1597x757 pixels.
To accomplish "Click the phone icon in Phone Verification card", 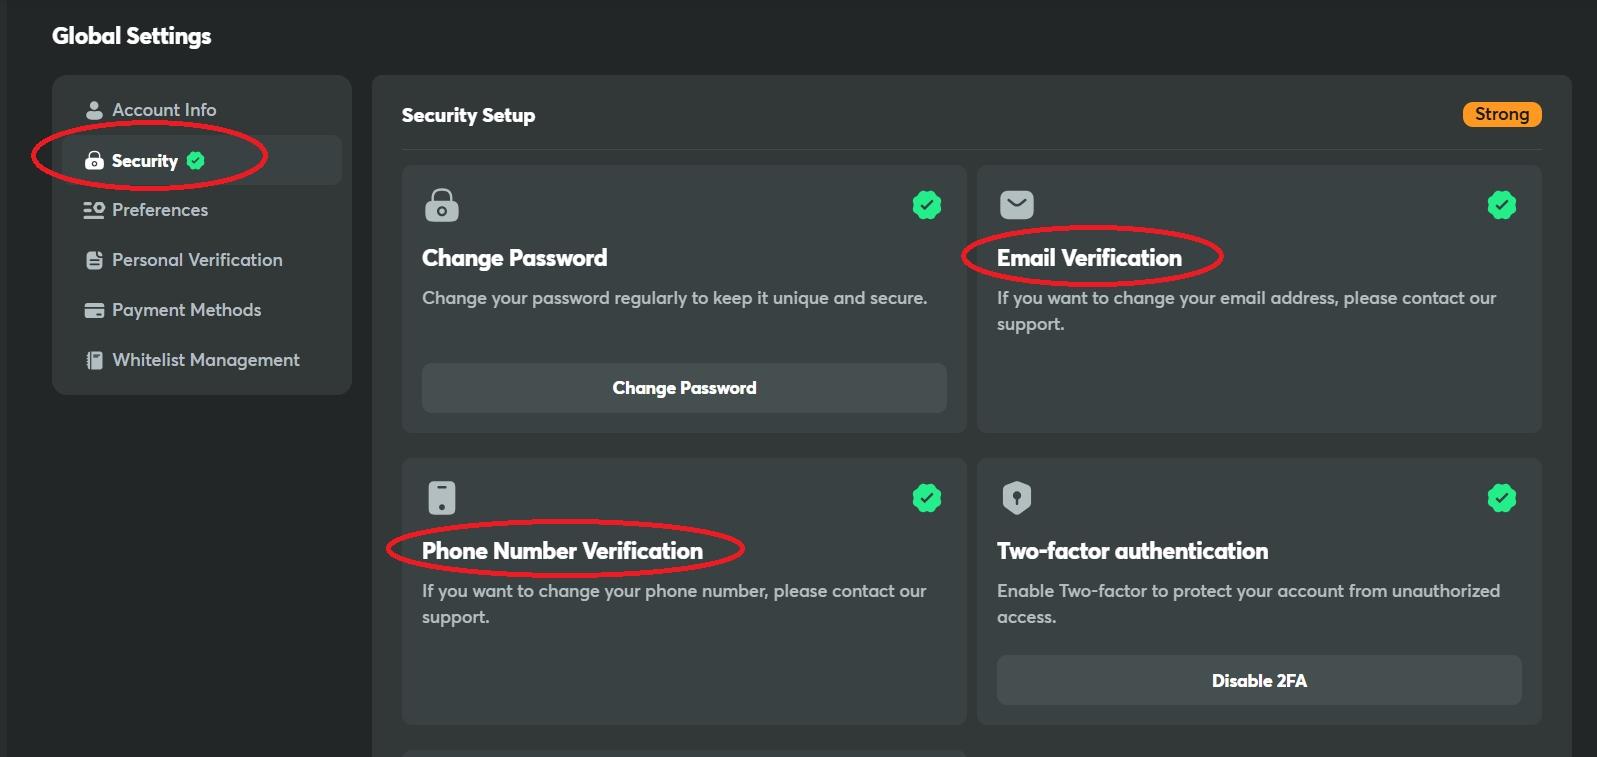I will (441, 498).
